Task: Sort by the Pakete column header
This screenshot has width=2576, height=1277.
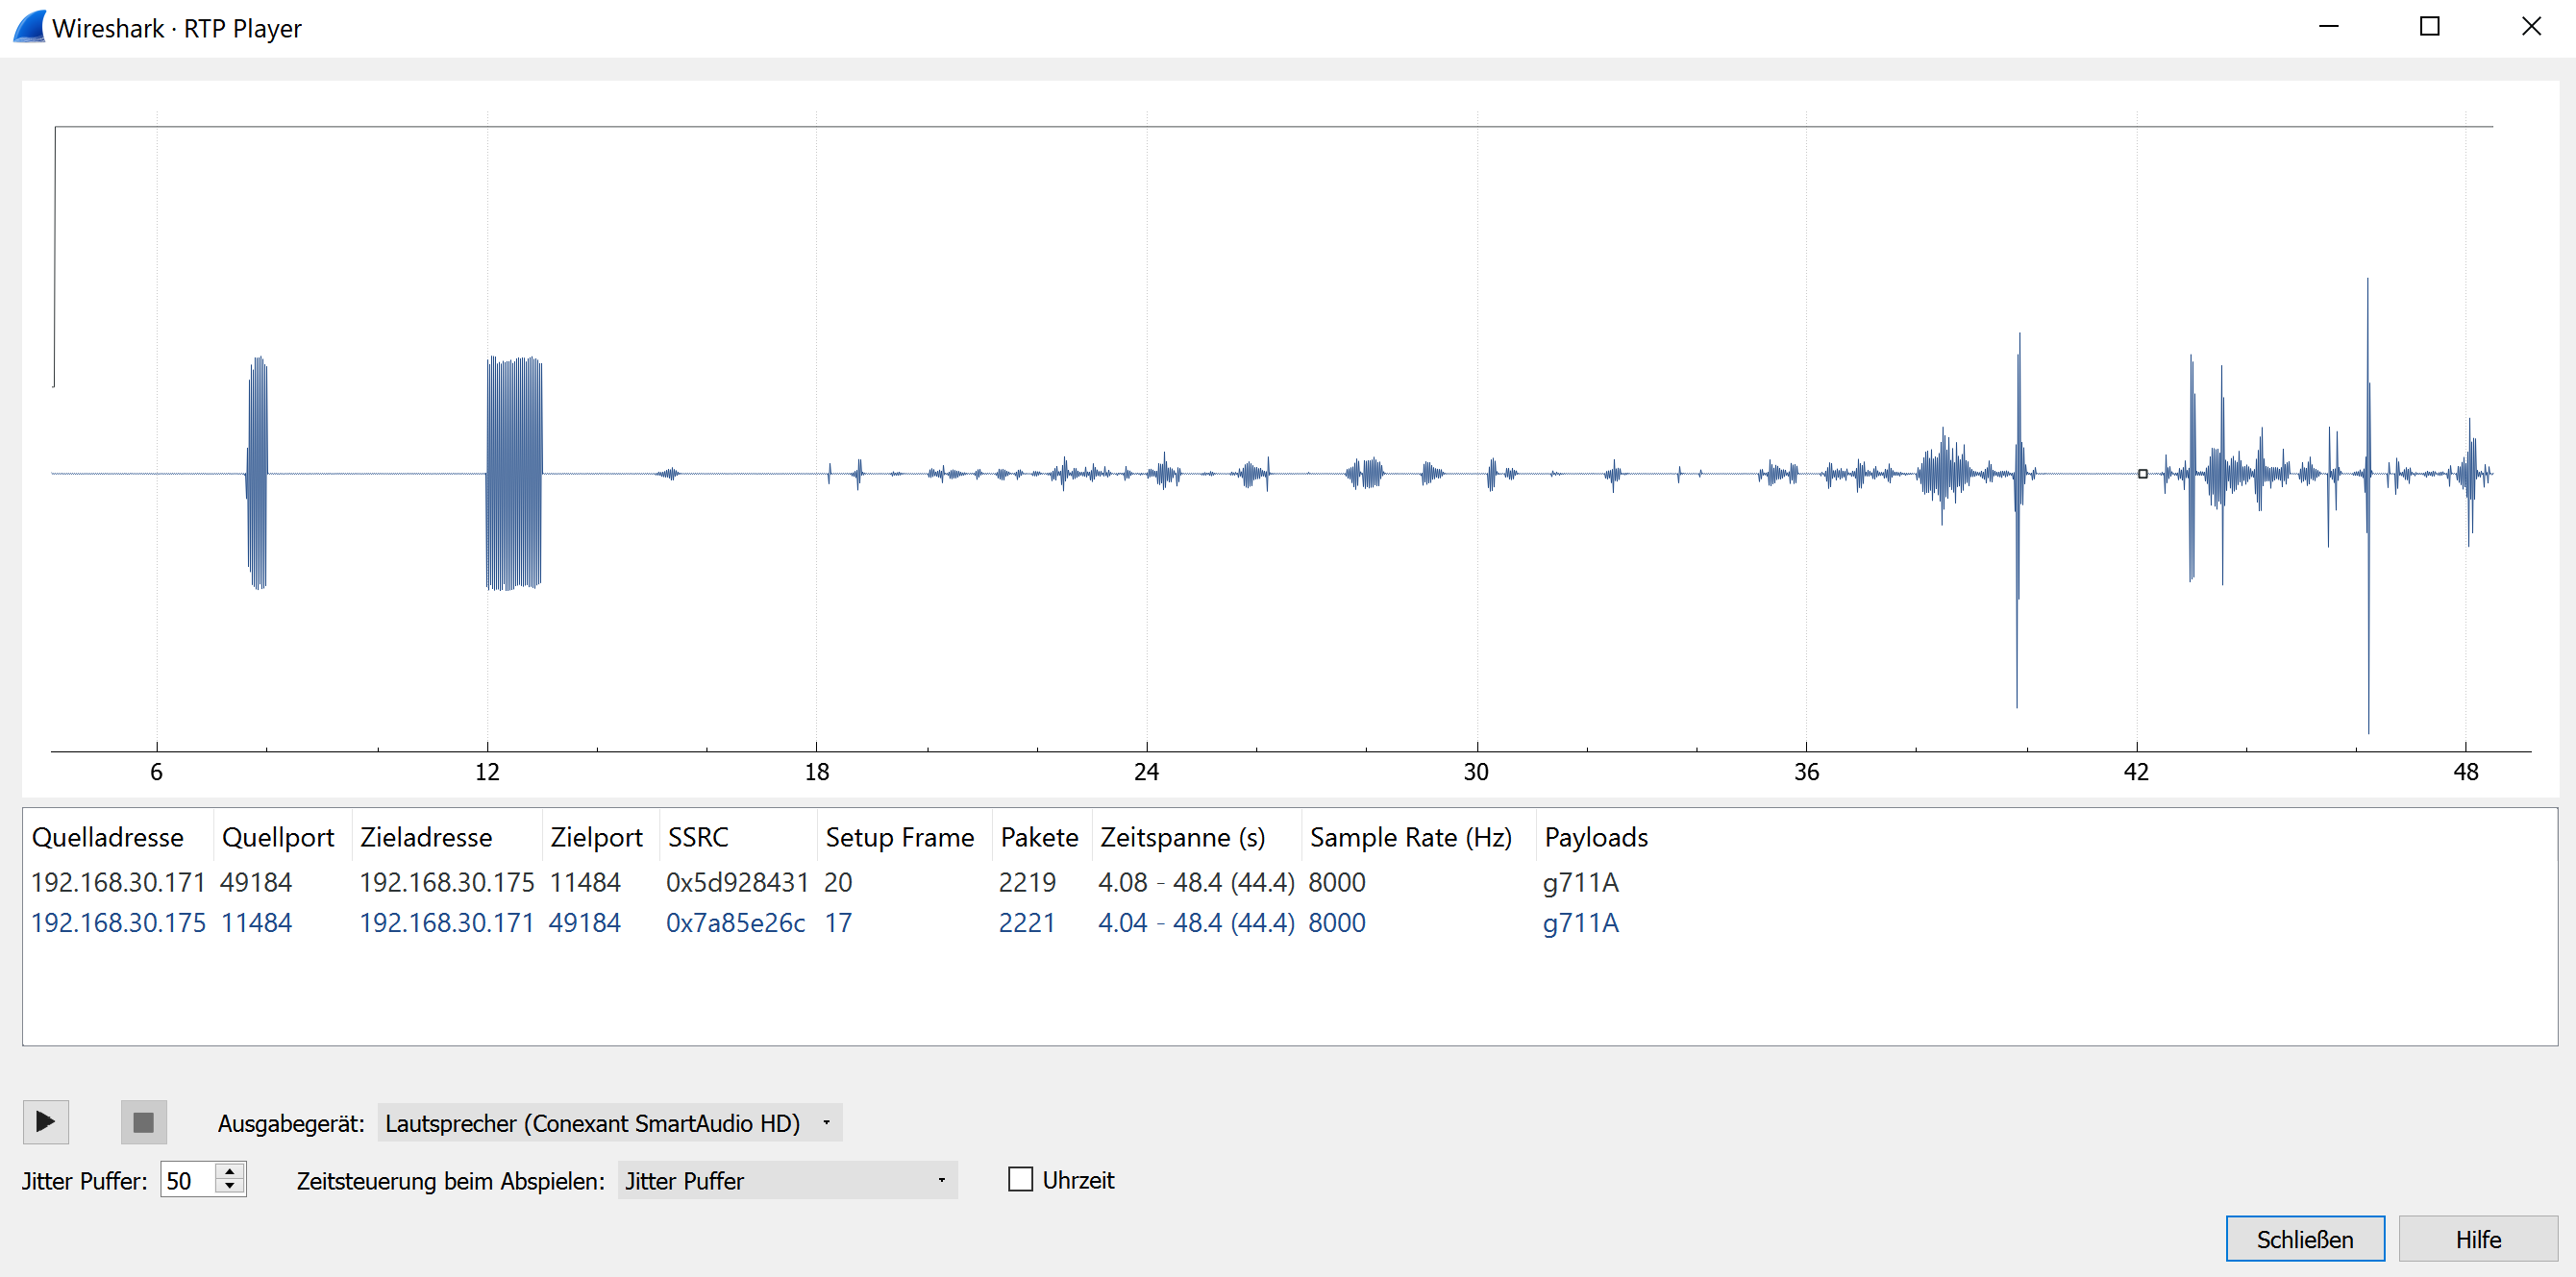Action: pyautogui.click(x=1040, y=837)
